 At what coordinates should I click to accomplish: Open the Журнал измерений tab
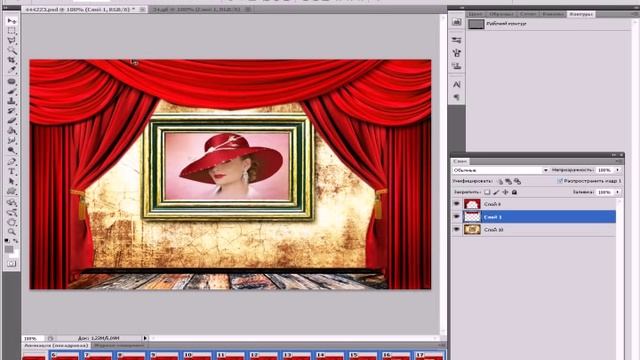[119, 345]
